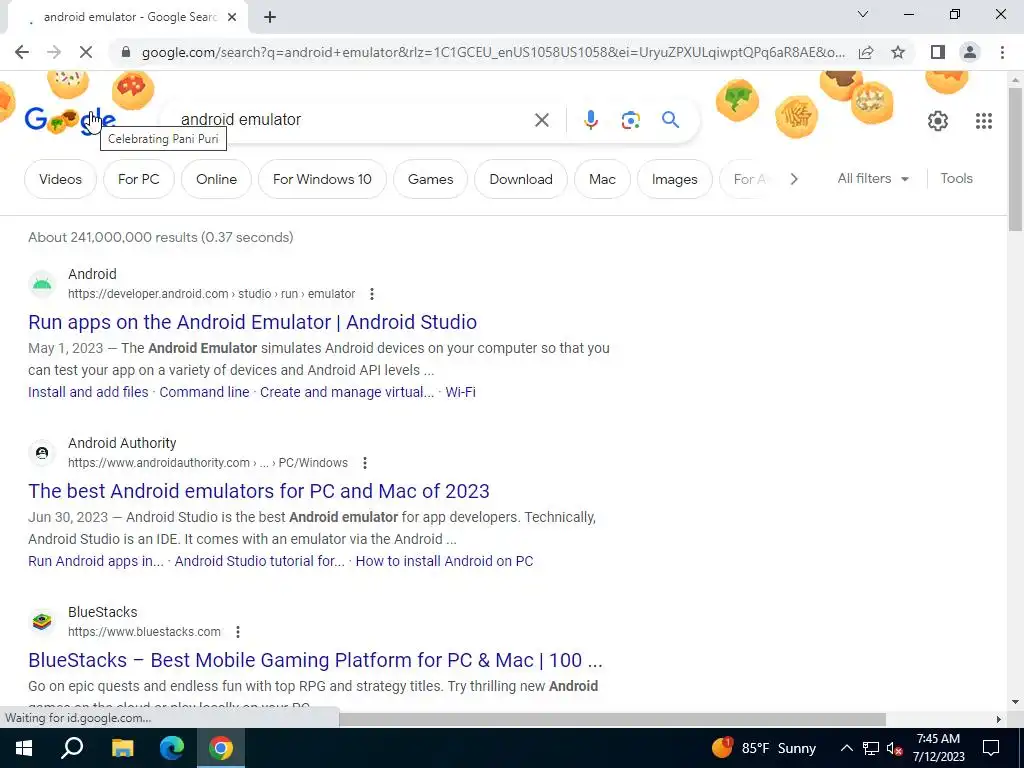Clear the search box text
This screenshot has height=768, width=1024.
pyautogui.click(x=541, y=120)
